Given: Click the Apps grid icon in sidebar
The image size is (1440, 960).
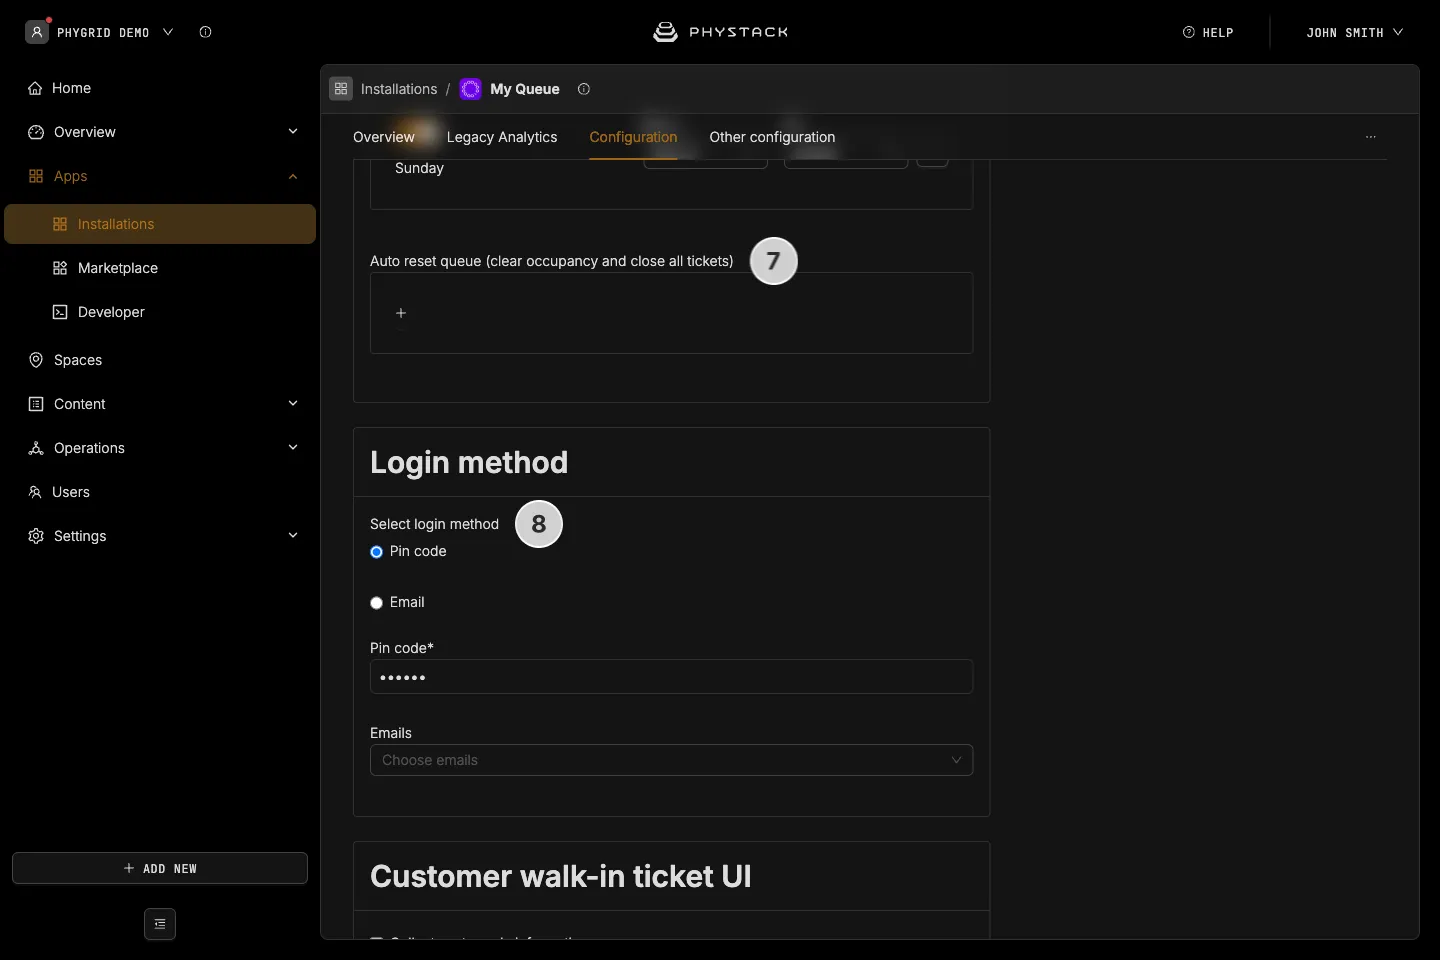Looking at the screenshot, I should point(36,176).
